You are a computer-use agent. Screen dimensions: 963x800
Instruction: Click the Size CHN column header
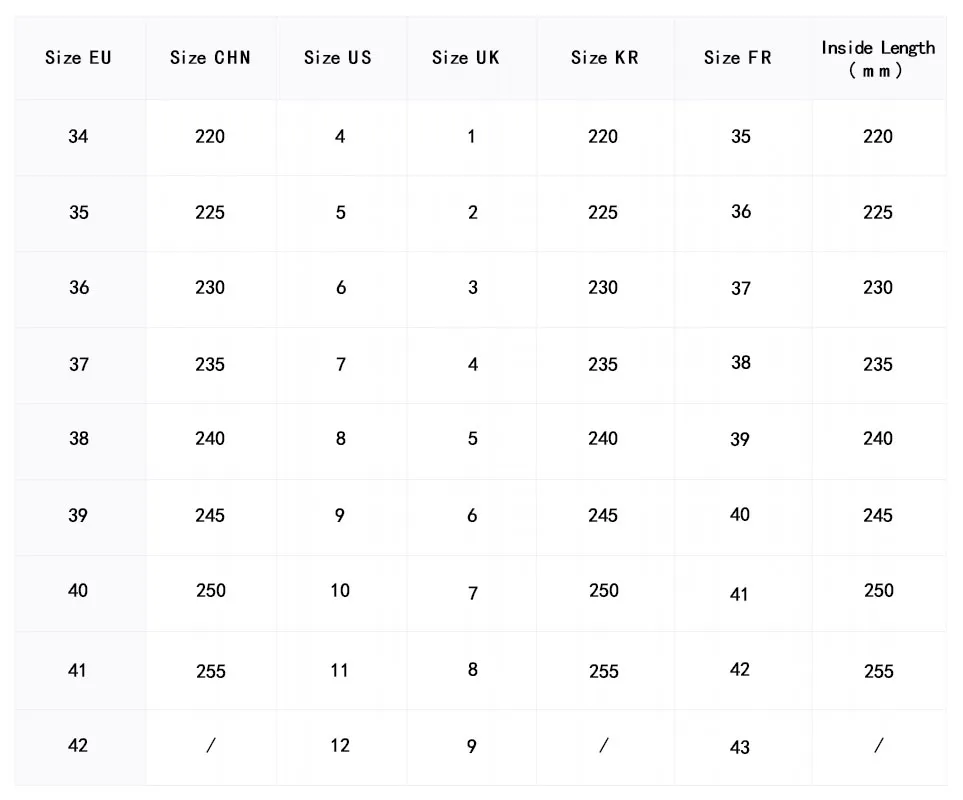210,58
